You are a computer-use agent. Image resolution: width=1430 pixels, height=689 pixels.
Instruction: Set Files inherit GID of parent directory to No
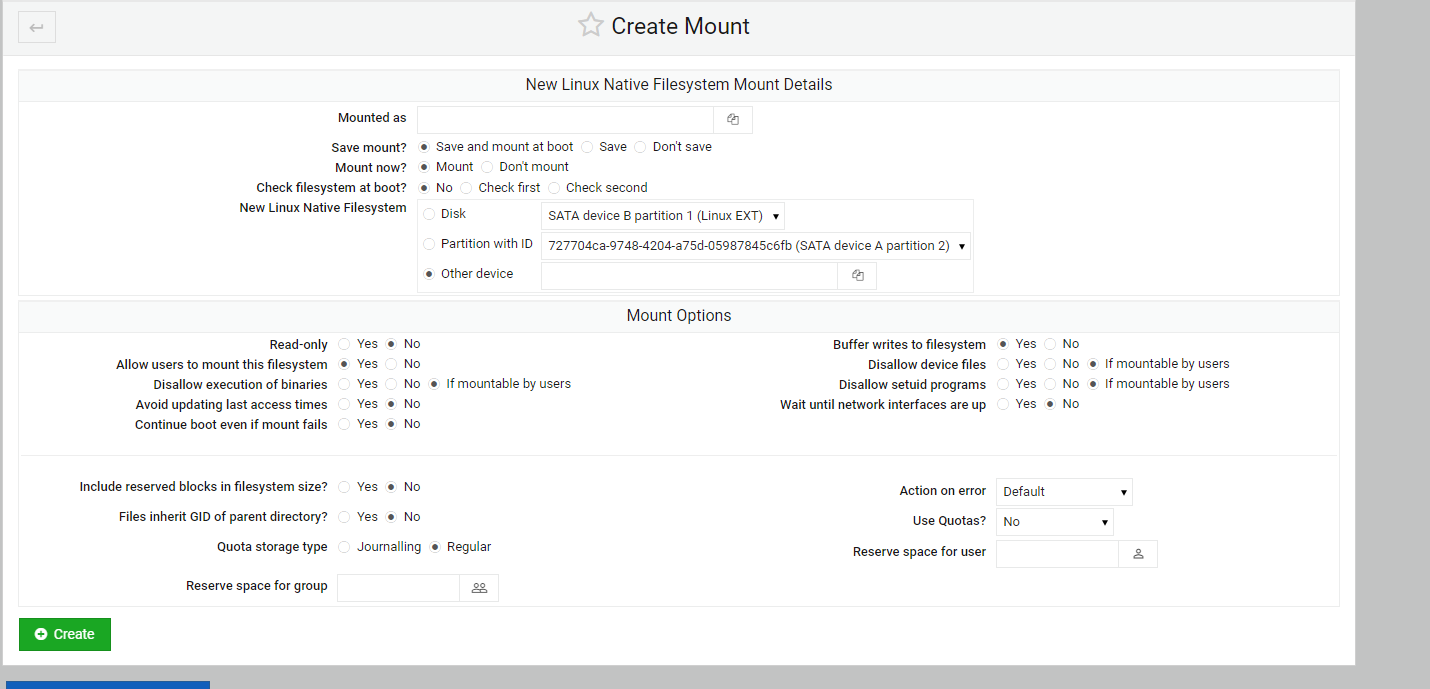392,517
